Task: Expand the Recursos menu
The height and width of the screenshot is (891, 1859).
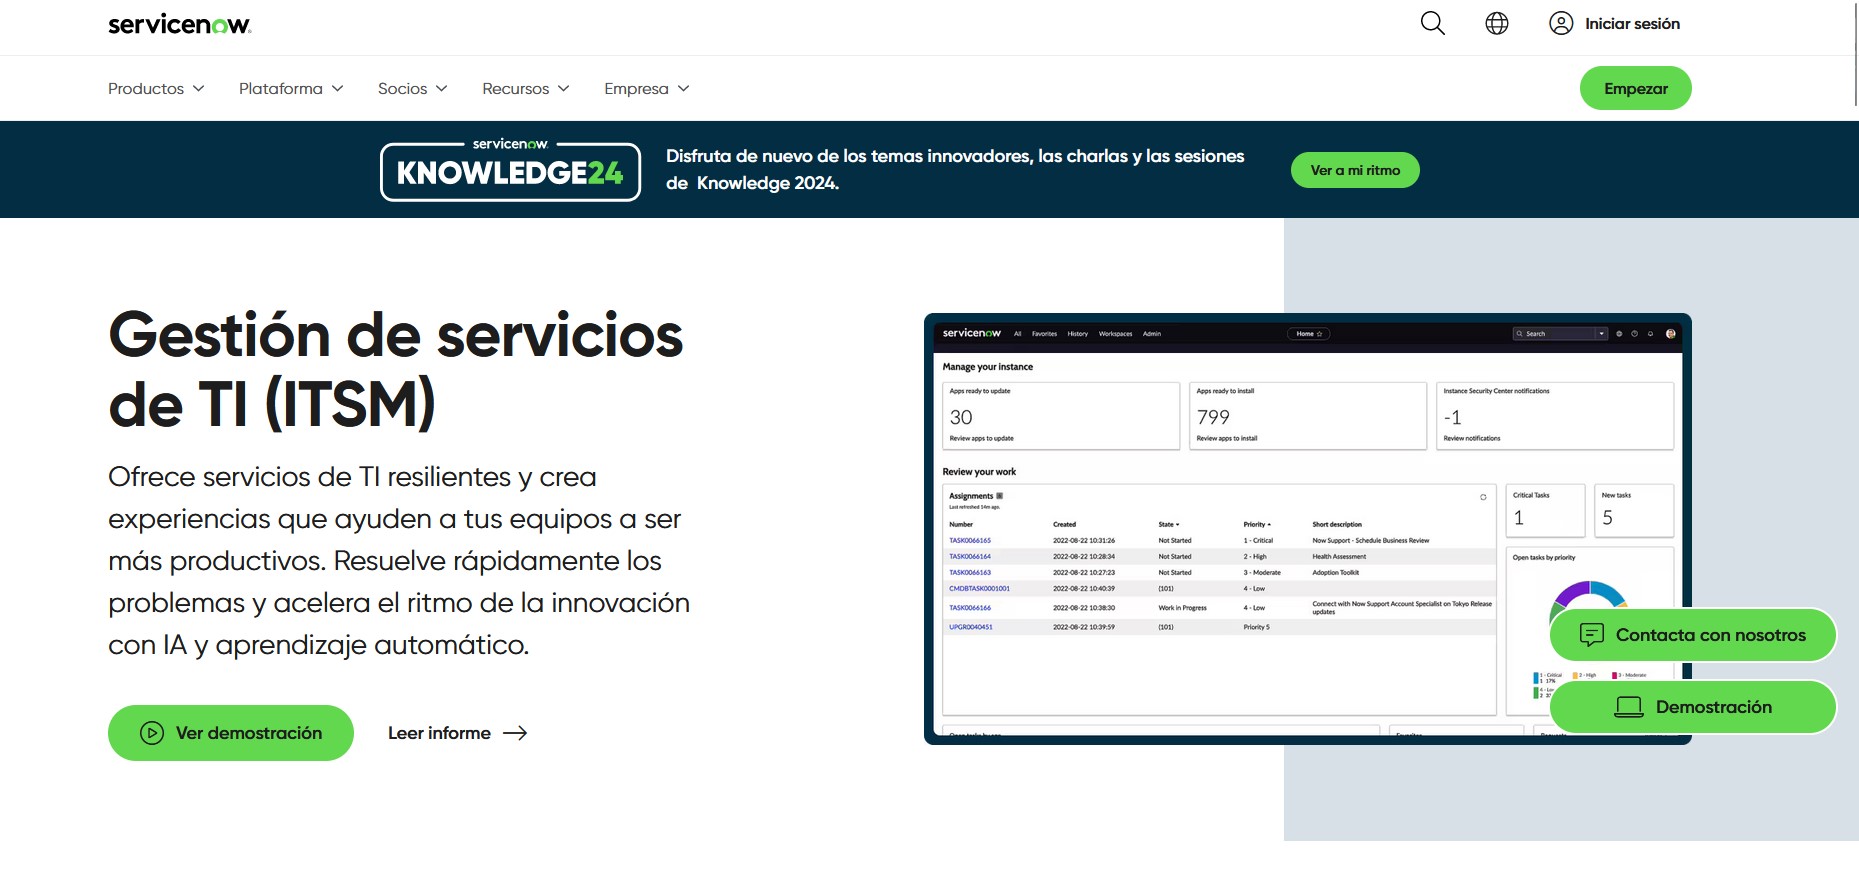Action: pyautogui.click(x=526, y=88)
